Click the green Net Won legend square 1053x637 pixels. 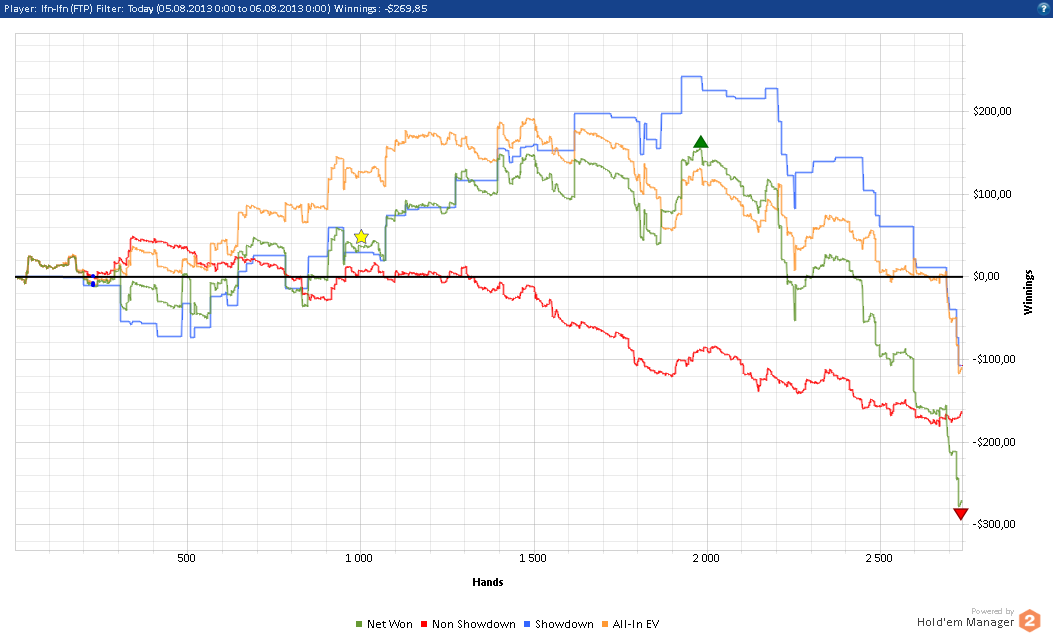tap(360, 625)
